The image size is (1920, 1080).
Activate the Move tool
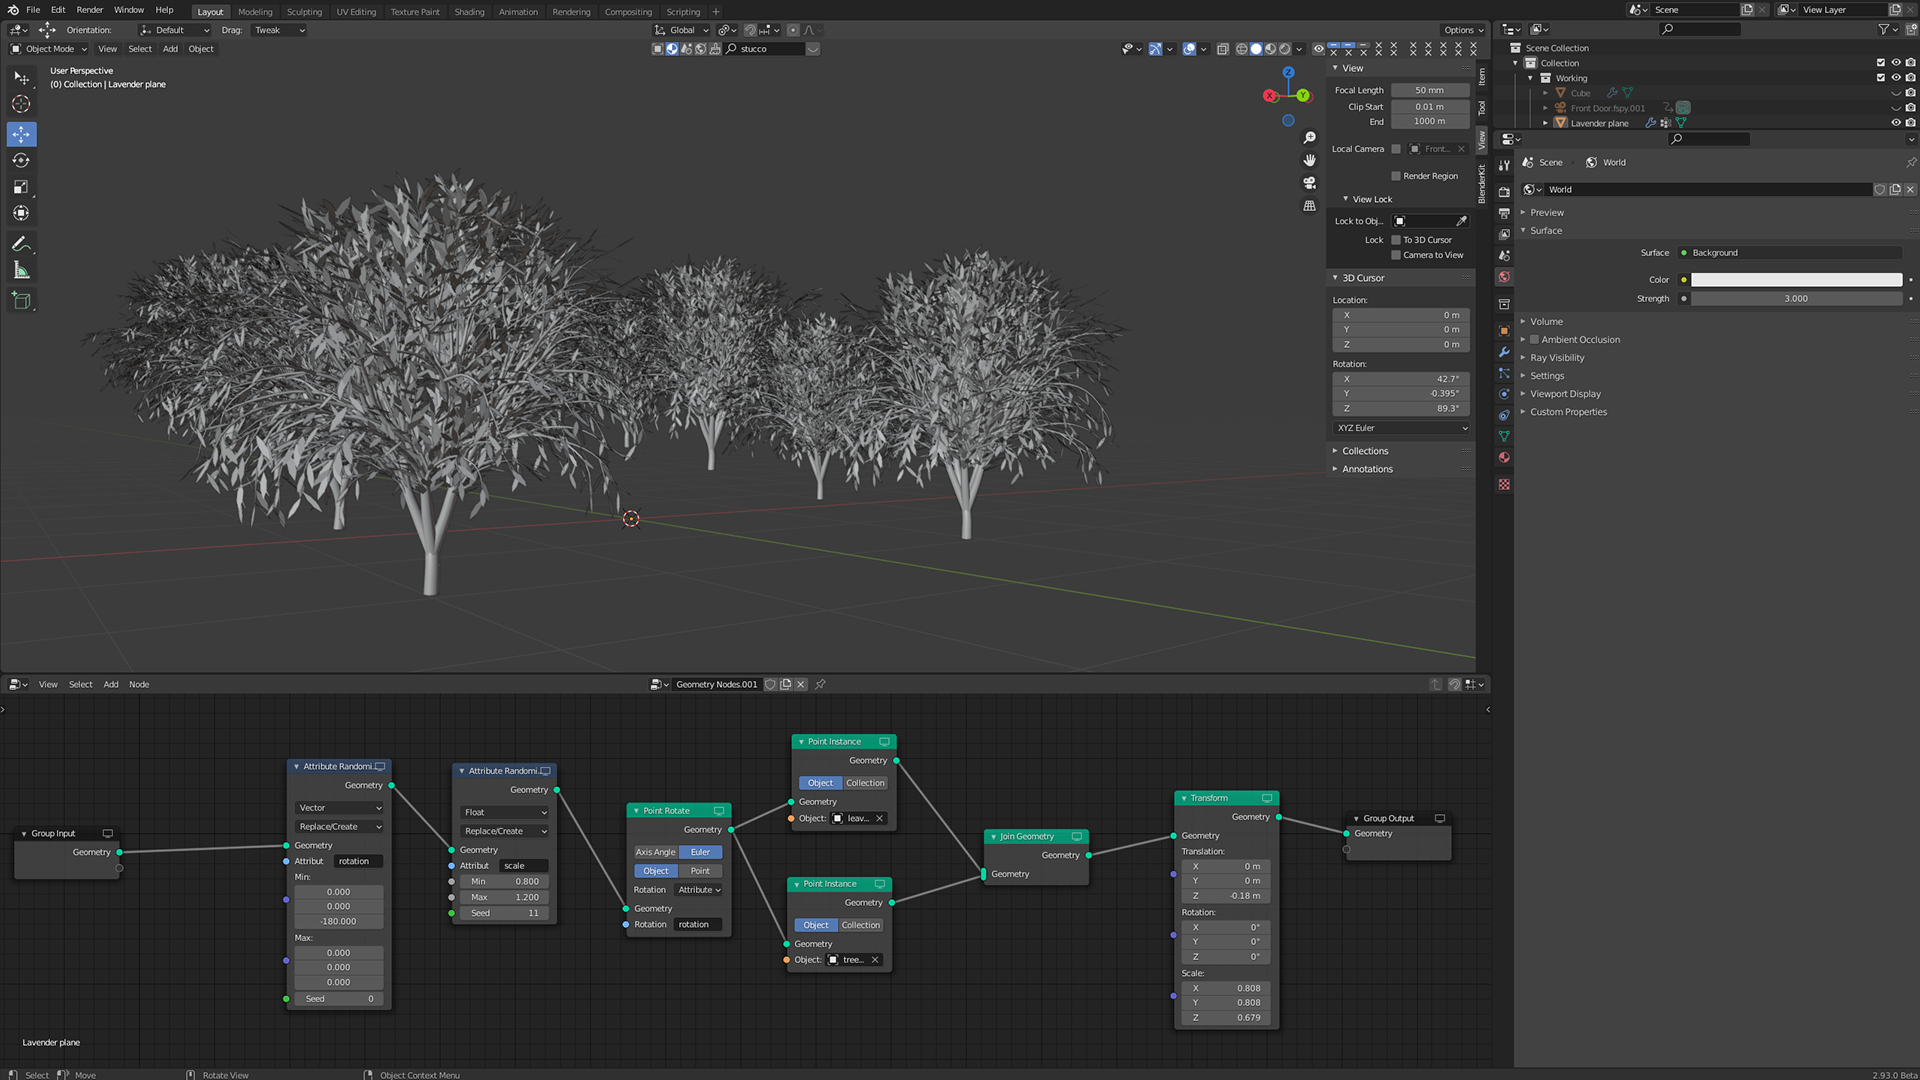[21, 134]
